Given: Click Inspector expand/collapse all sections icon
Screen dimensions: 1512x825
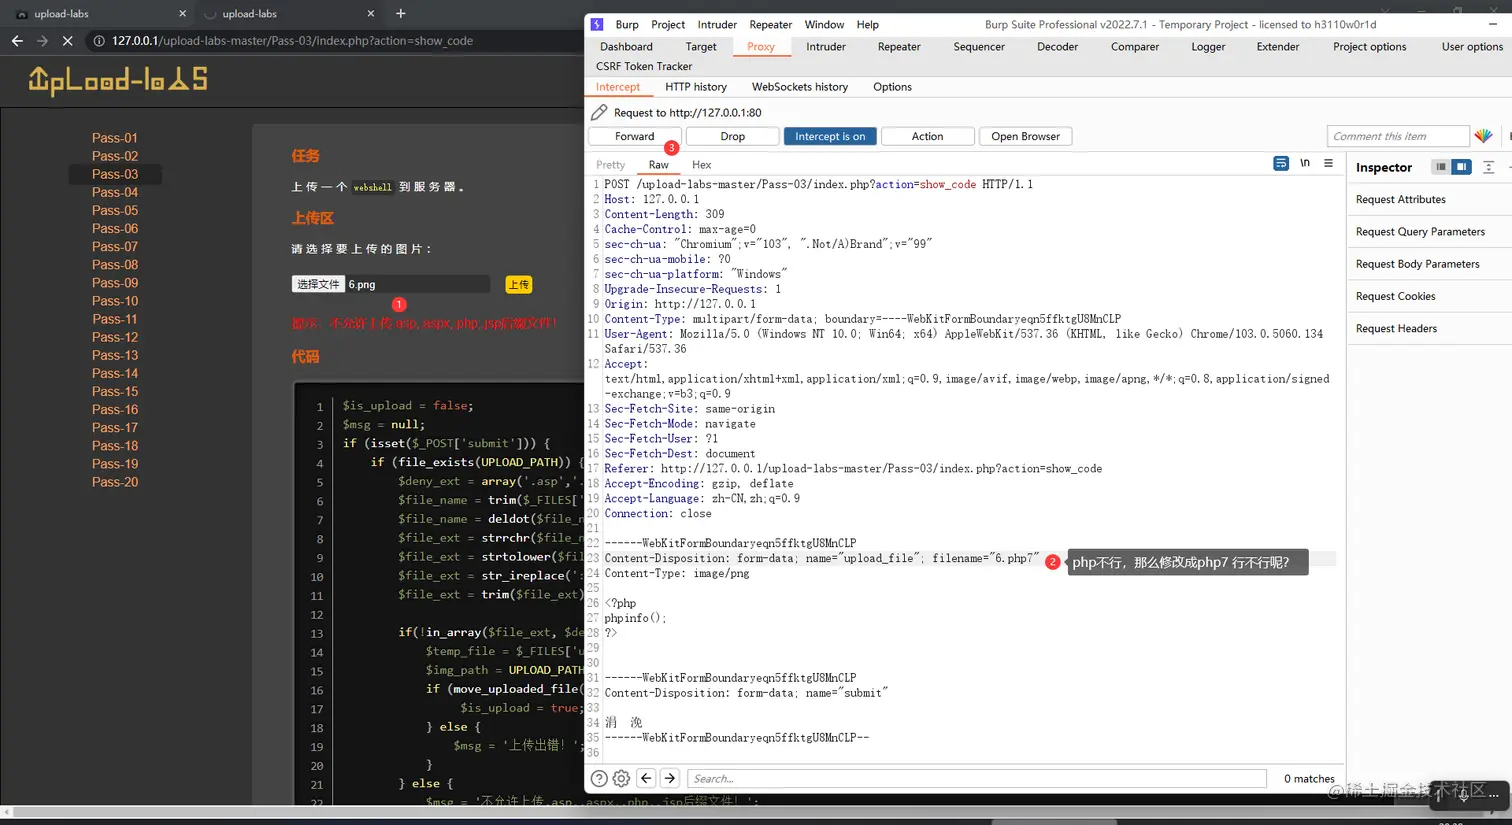Looking at the screenshot, I should [x=1488, y=167].
